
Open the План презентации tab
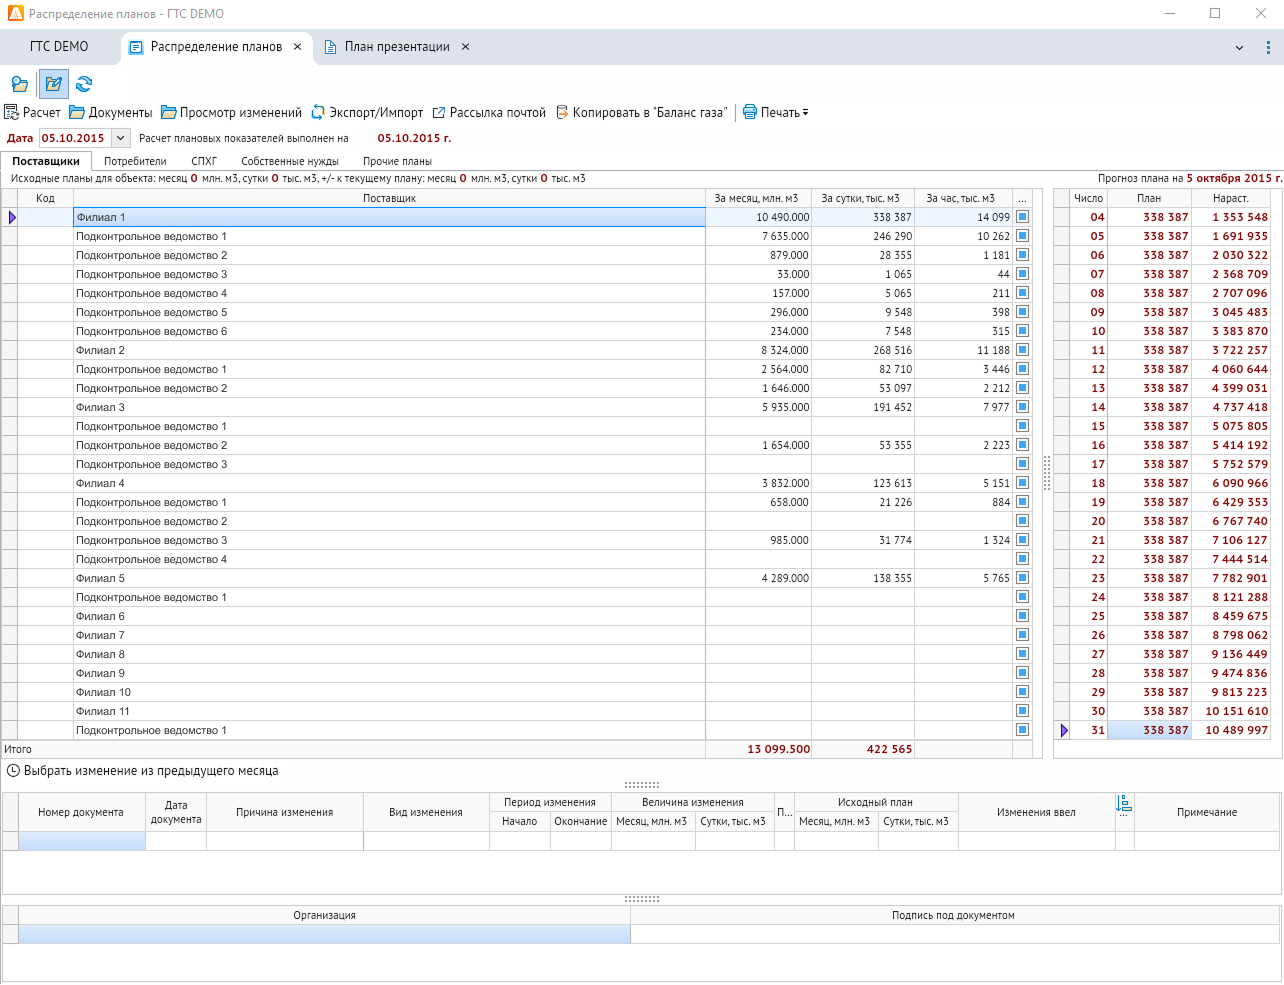pos(397,47)
